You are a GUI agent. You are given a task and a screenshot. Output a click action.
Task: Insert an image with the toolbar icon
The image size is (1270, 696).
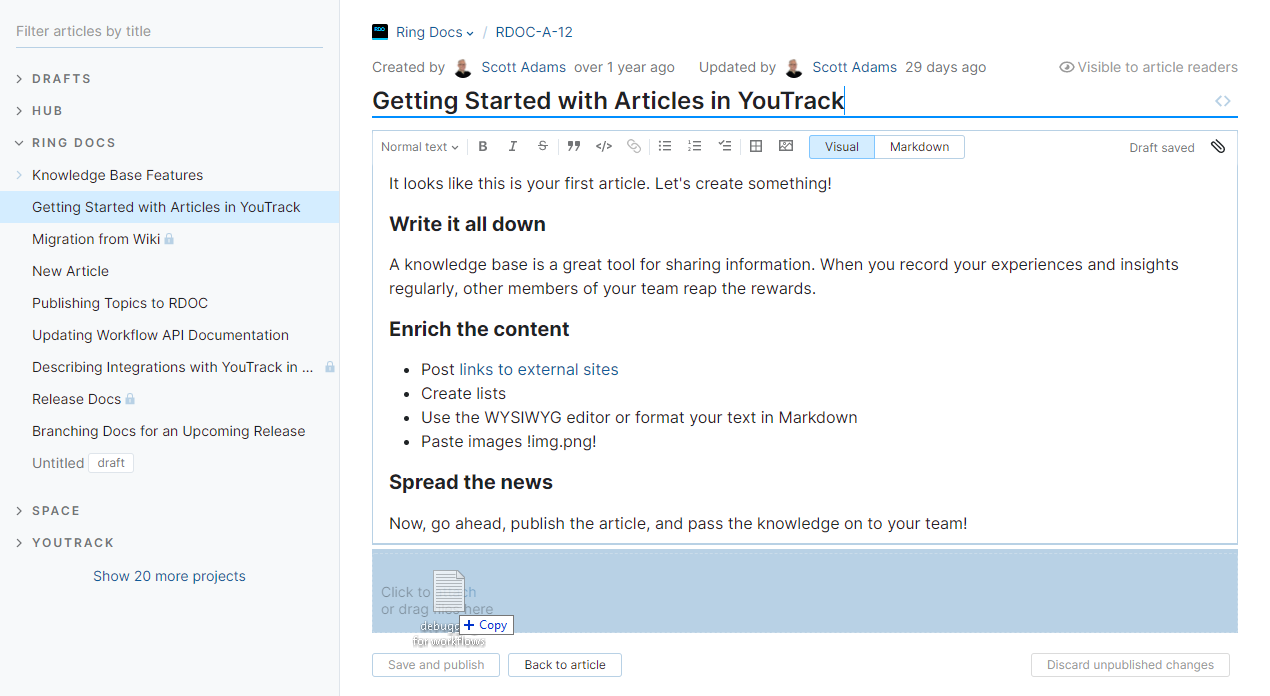click(786, 147)
